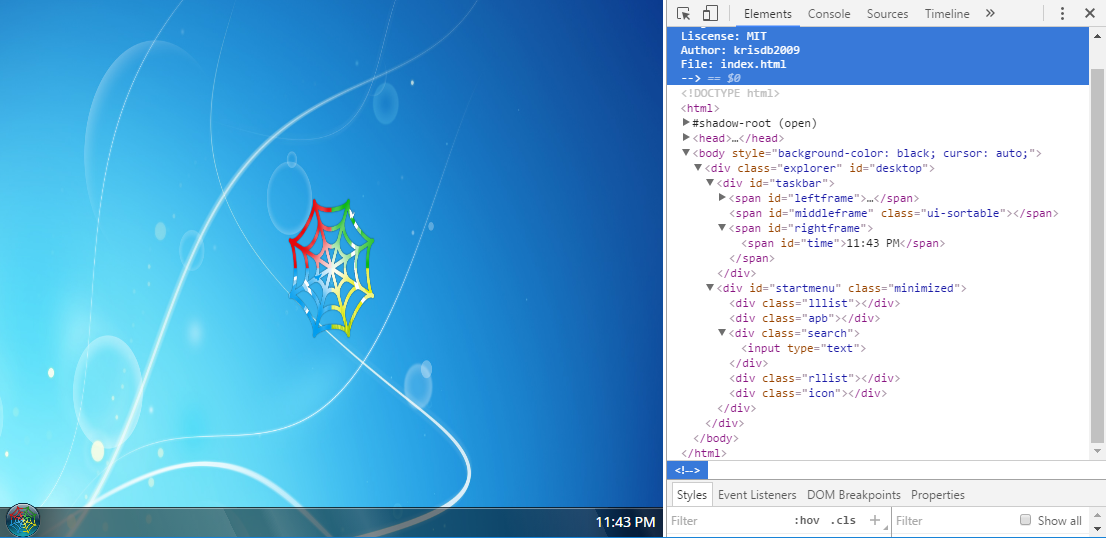
Task: Click the plus icon to add style rule
Action: (875, 520)
